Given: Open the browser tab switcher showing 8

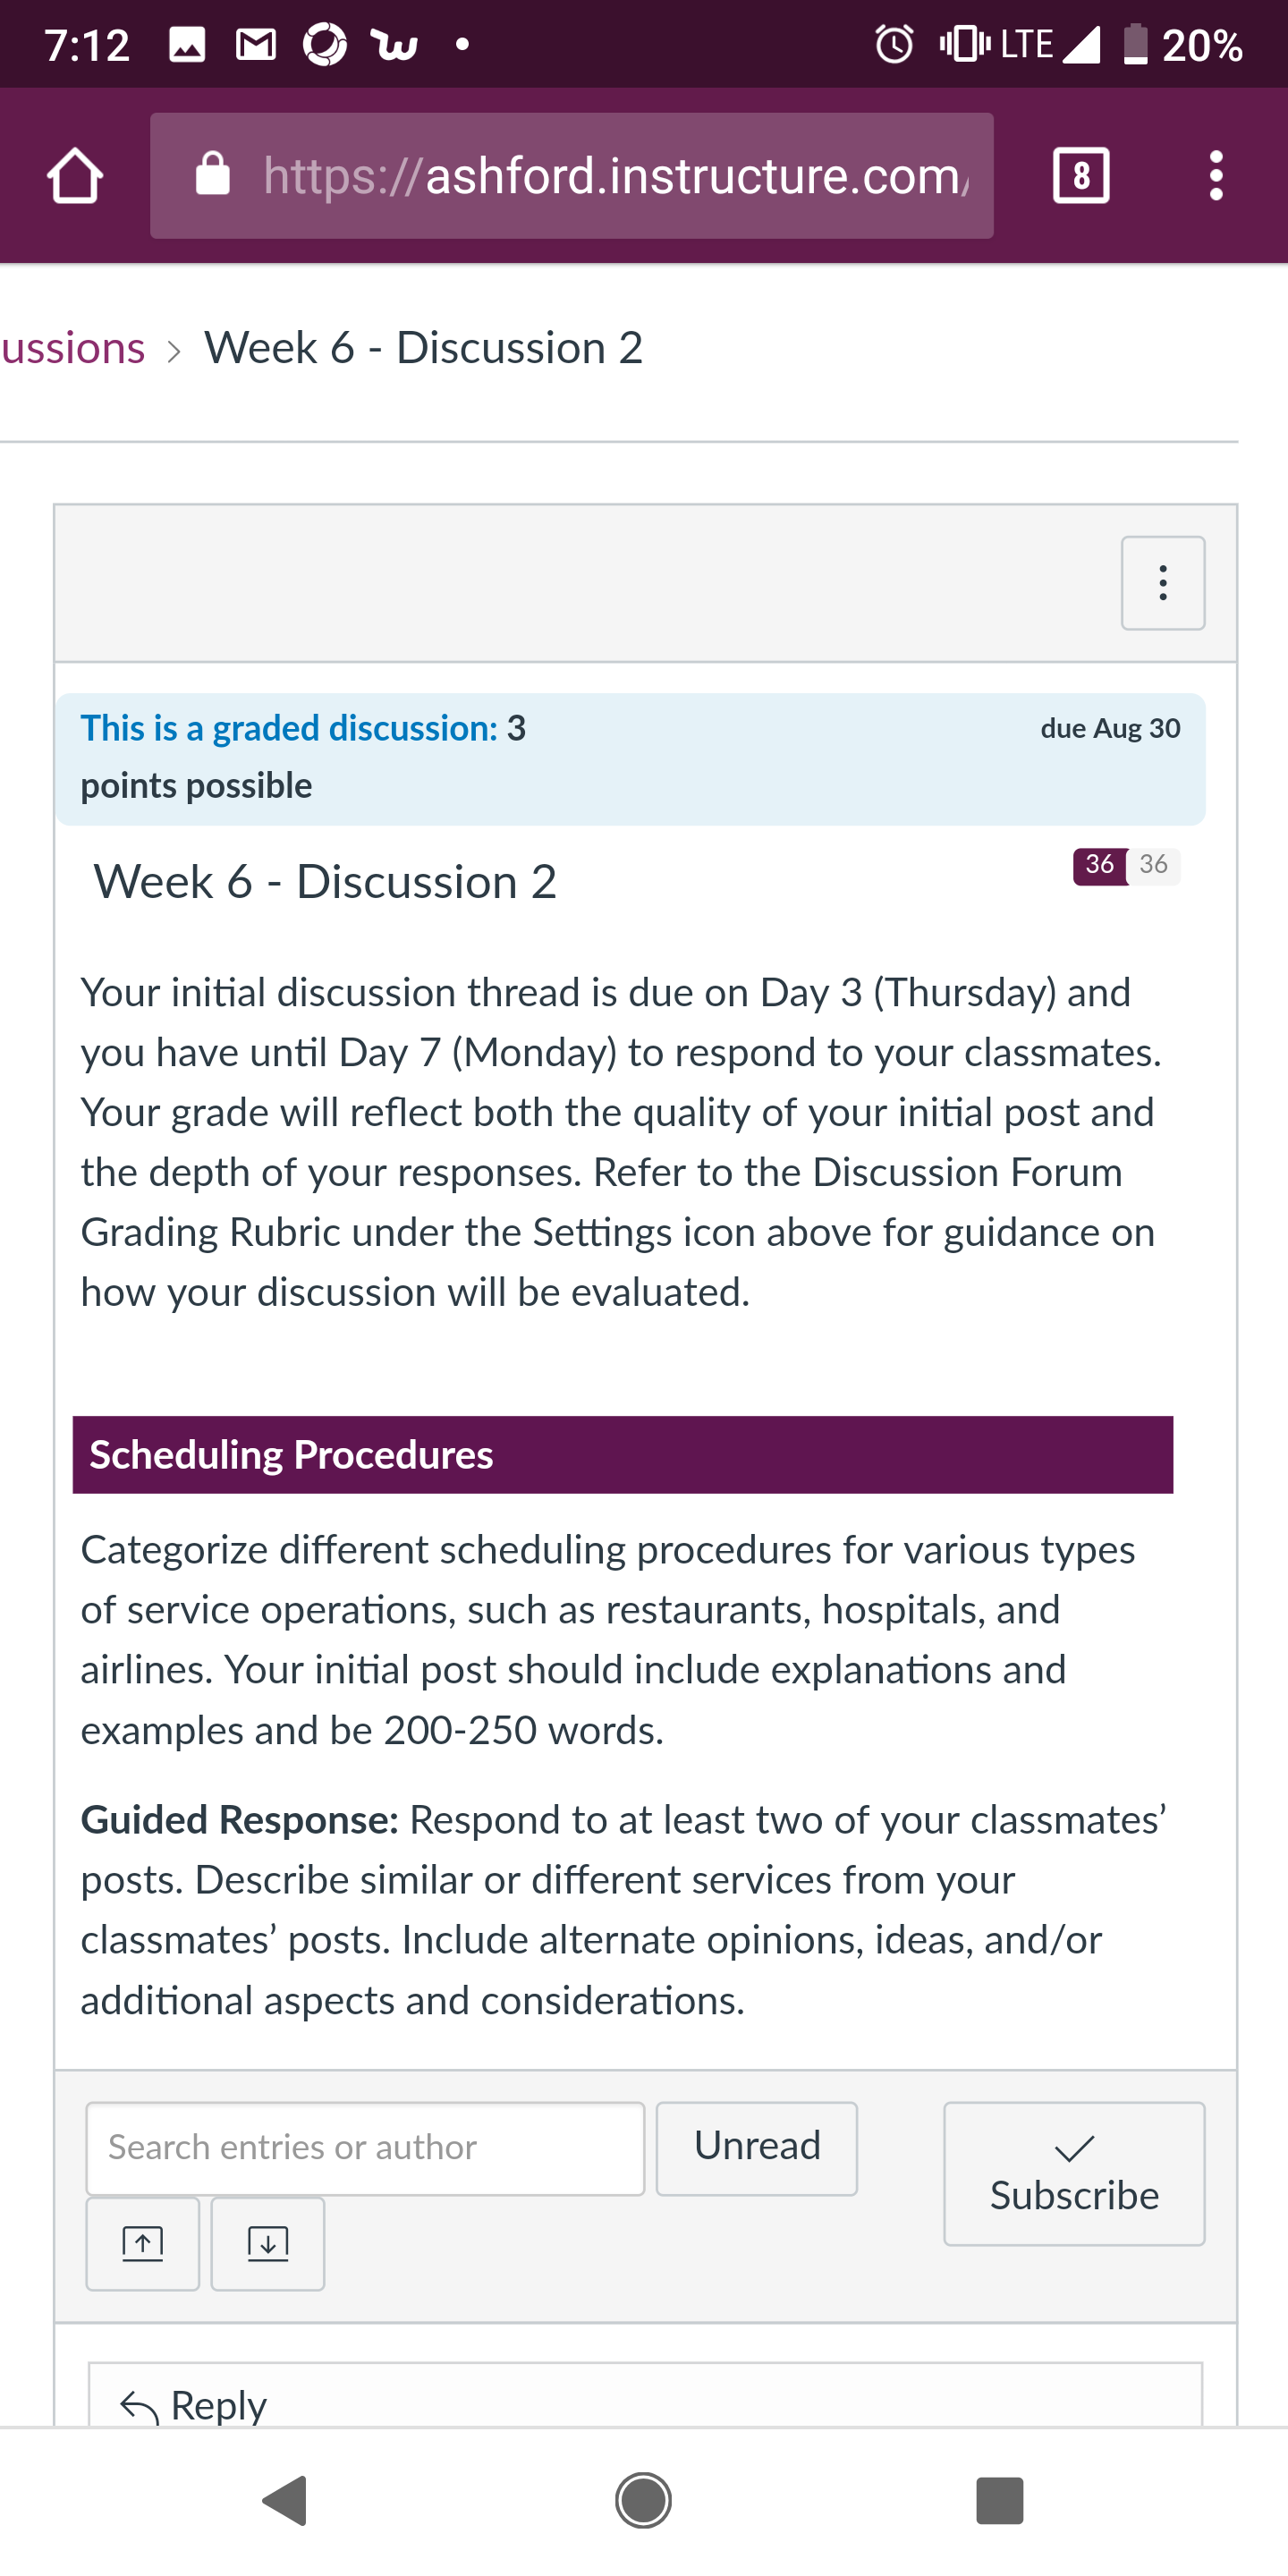Looking at the screenshot, I should click(1081, 176).
